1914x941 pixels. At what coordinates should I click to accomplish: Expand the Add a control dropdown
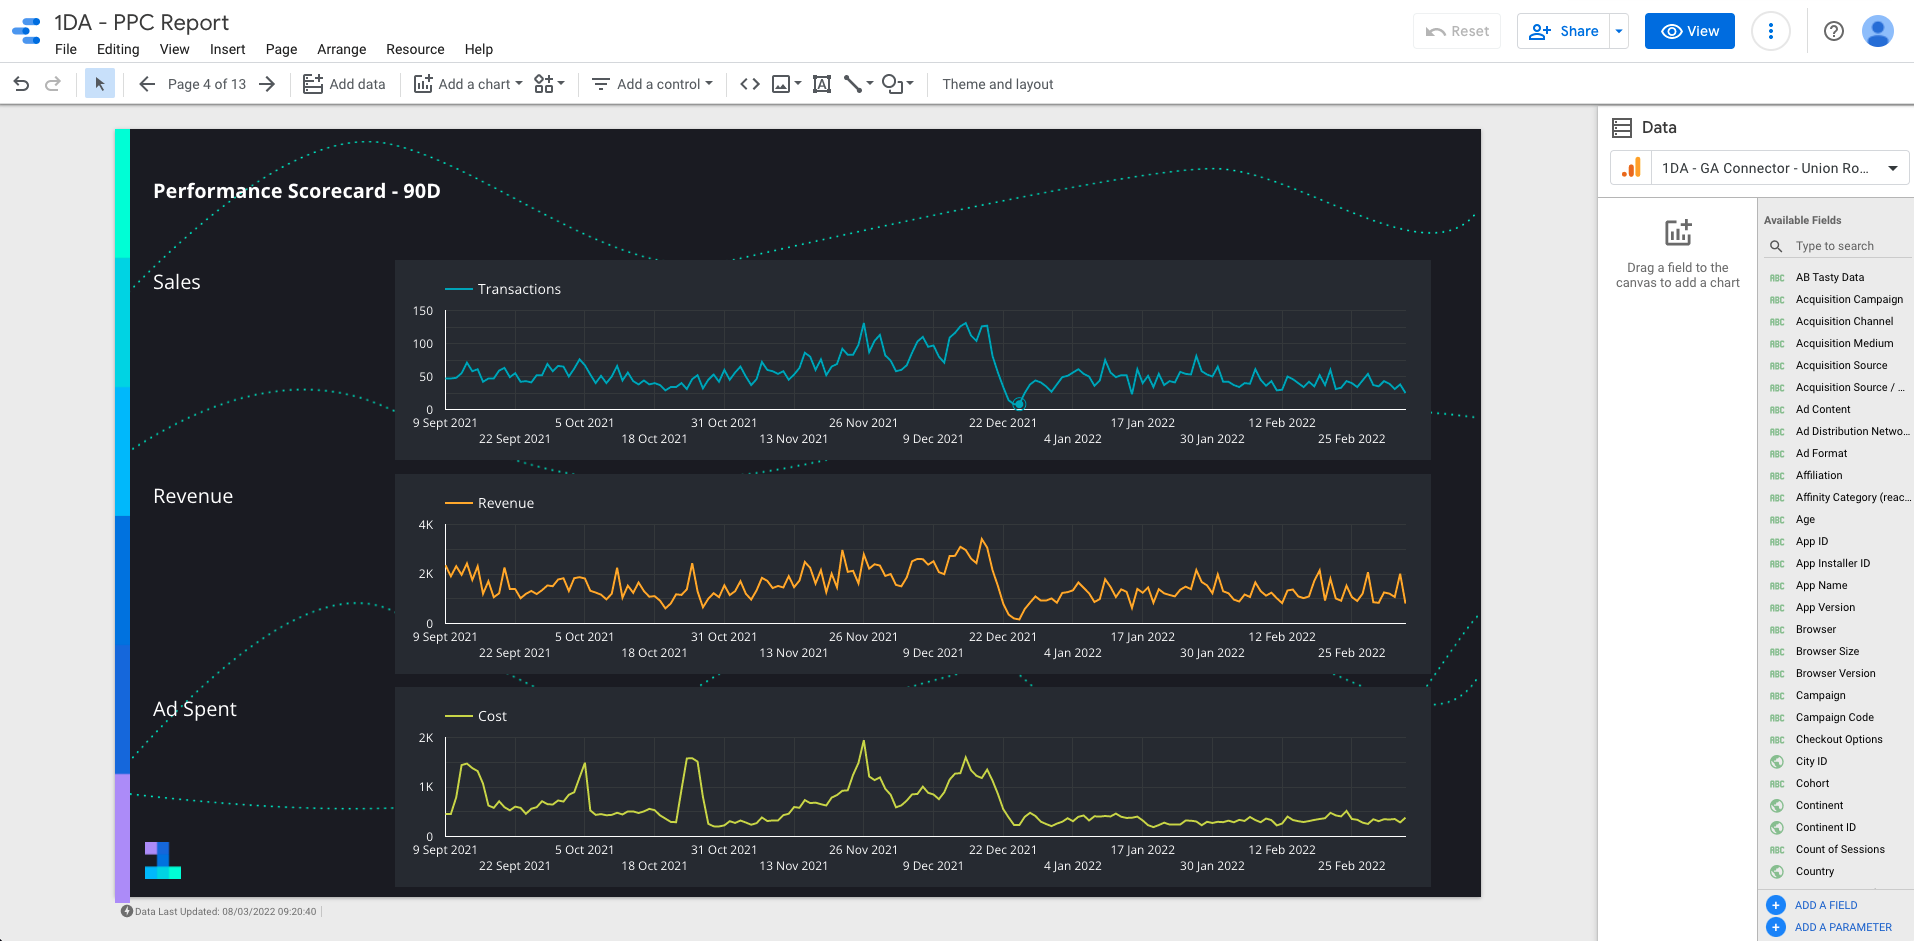click(652, 84)
